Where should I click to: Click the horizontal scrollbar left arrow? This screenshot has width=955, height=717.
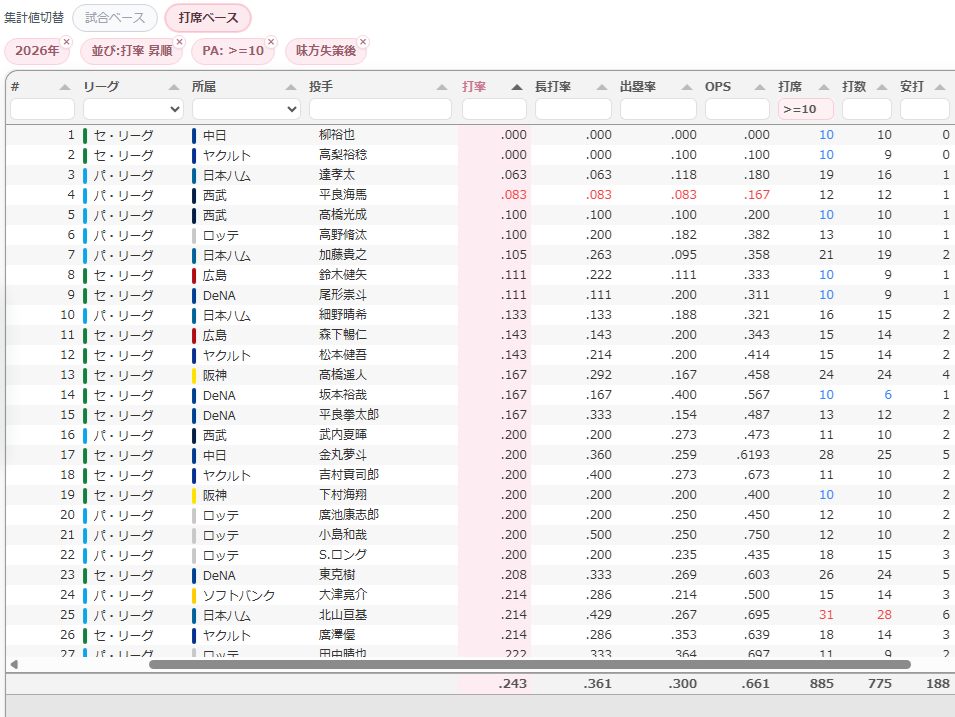pos(14,664)
